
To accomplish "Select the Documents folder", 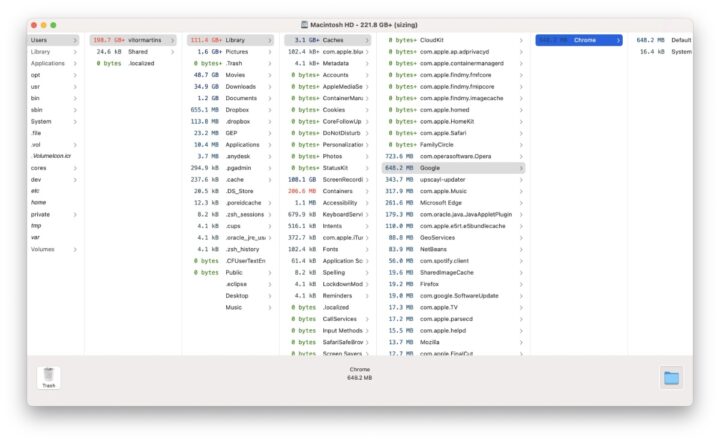I will 231,98.
